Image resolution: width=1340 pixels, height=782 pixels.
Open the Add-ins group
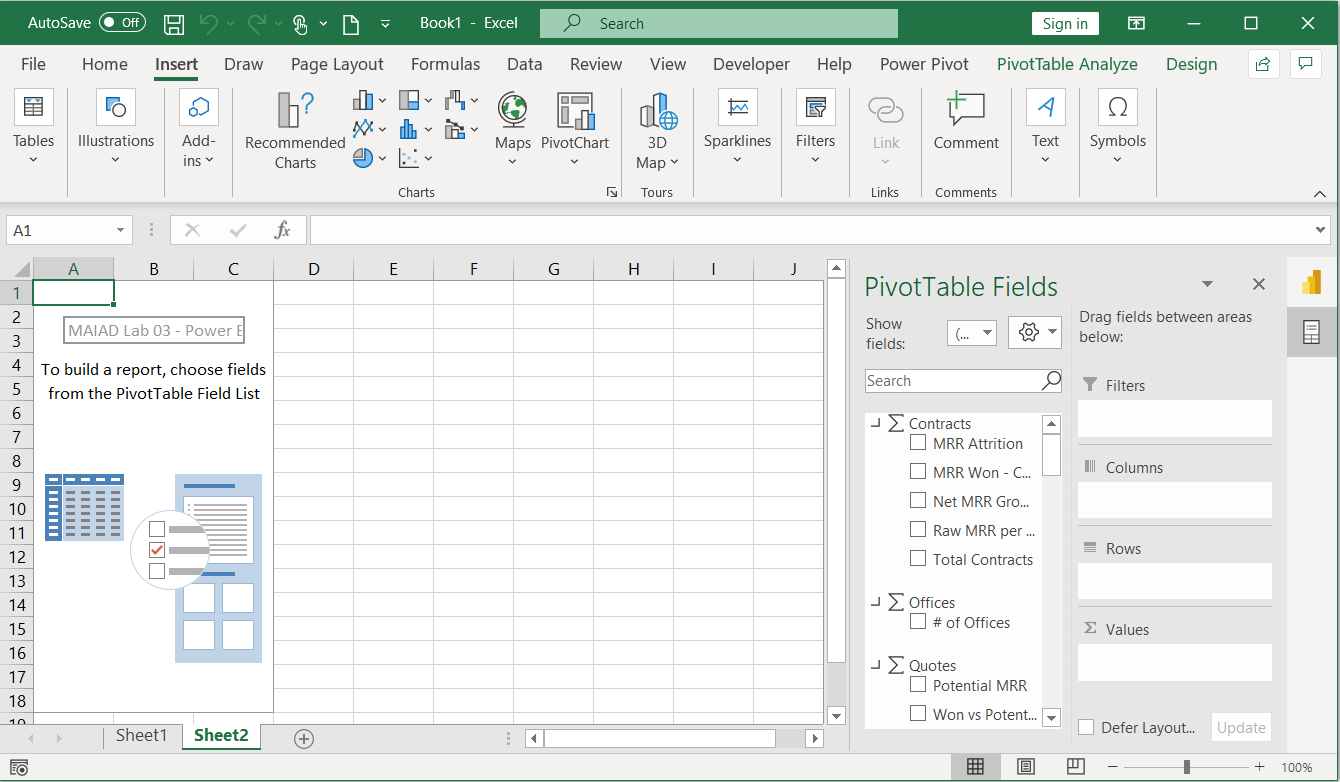(x=198, y=127)
